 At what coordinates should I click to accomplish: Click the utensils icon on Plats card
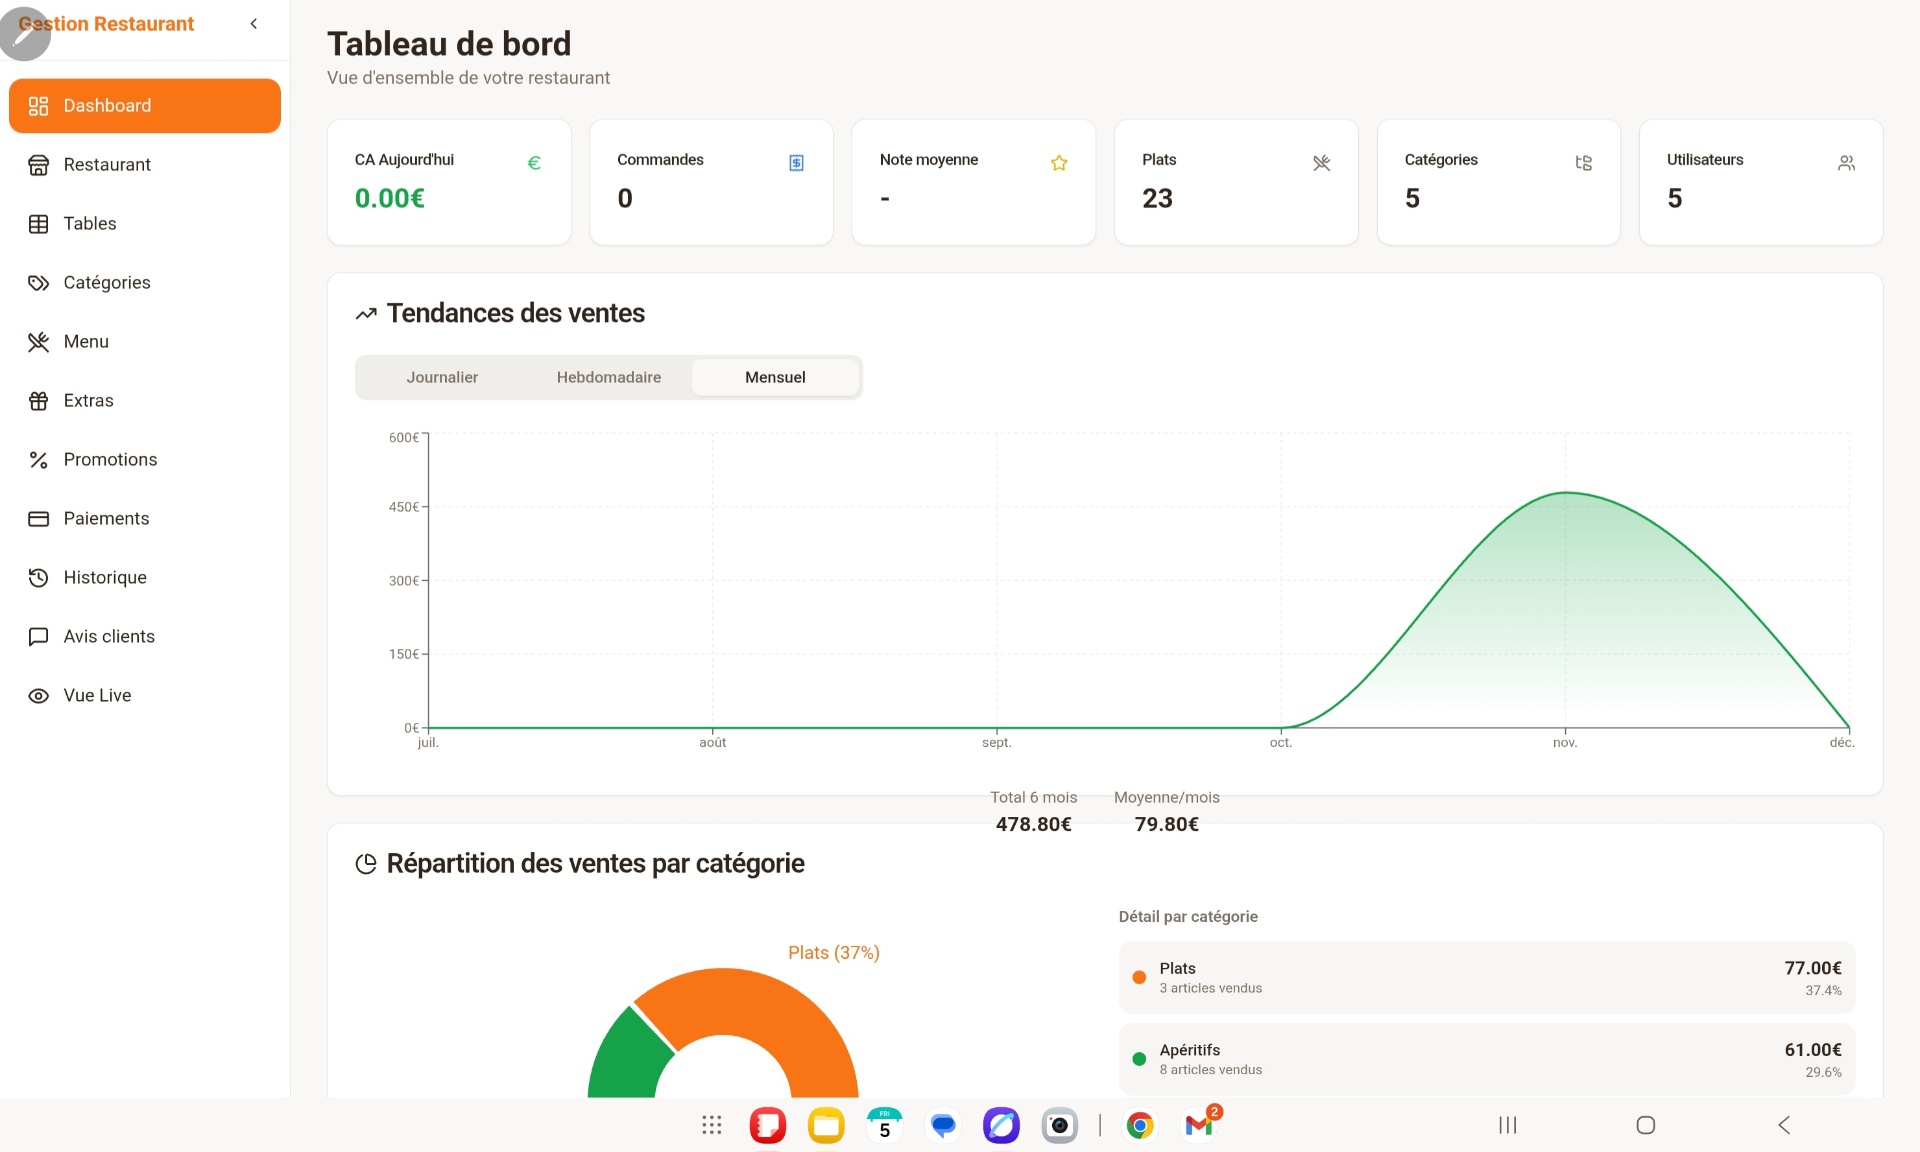[1322, 163]
